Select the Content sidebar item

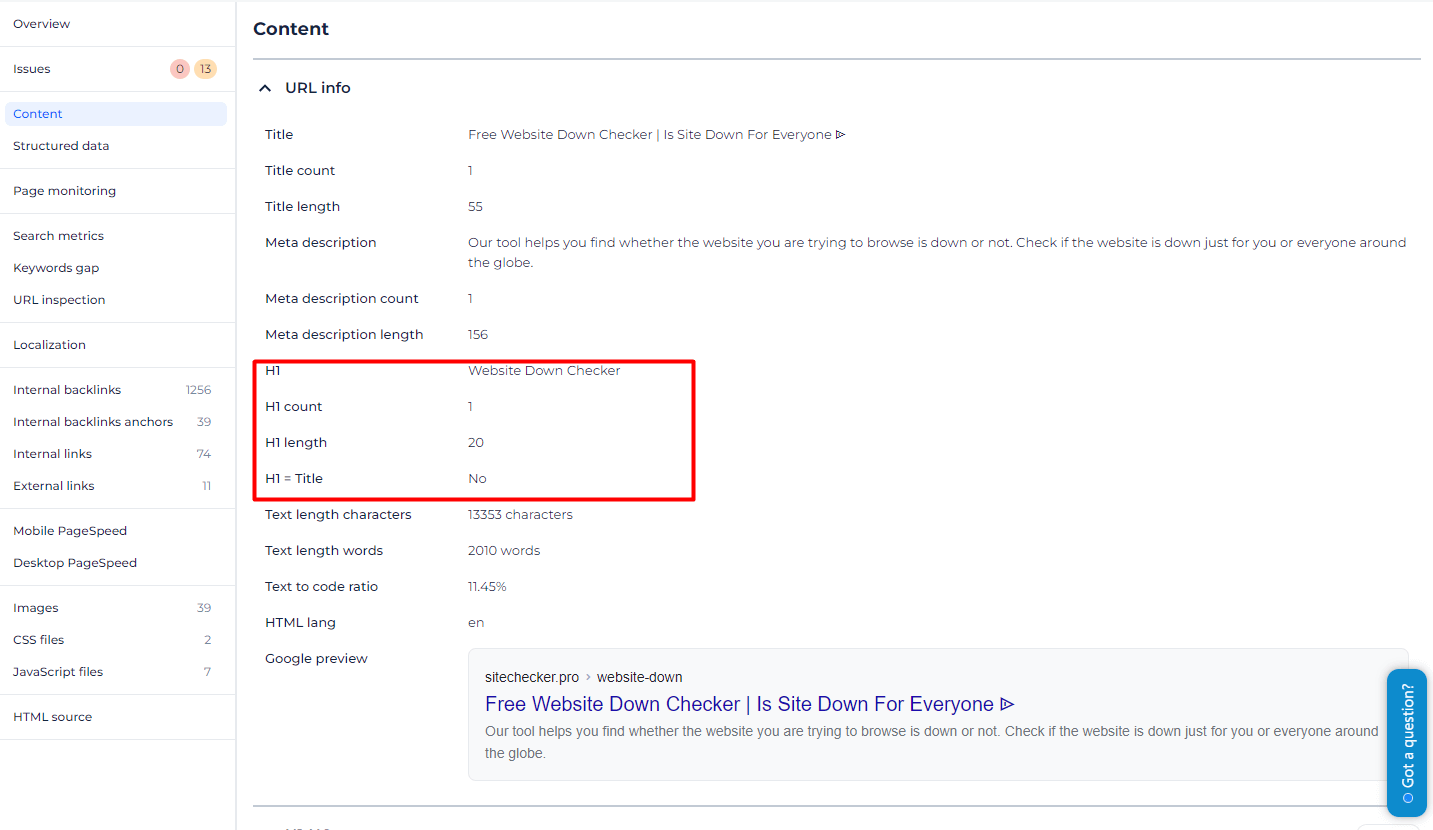pyautogui.click(x=116, y=114)
